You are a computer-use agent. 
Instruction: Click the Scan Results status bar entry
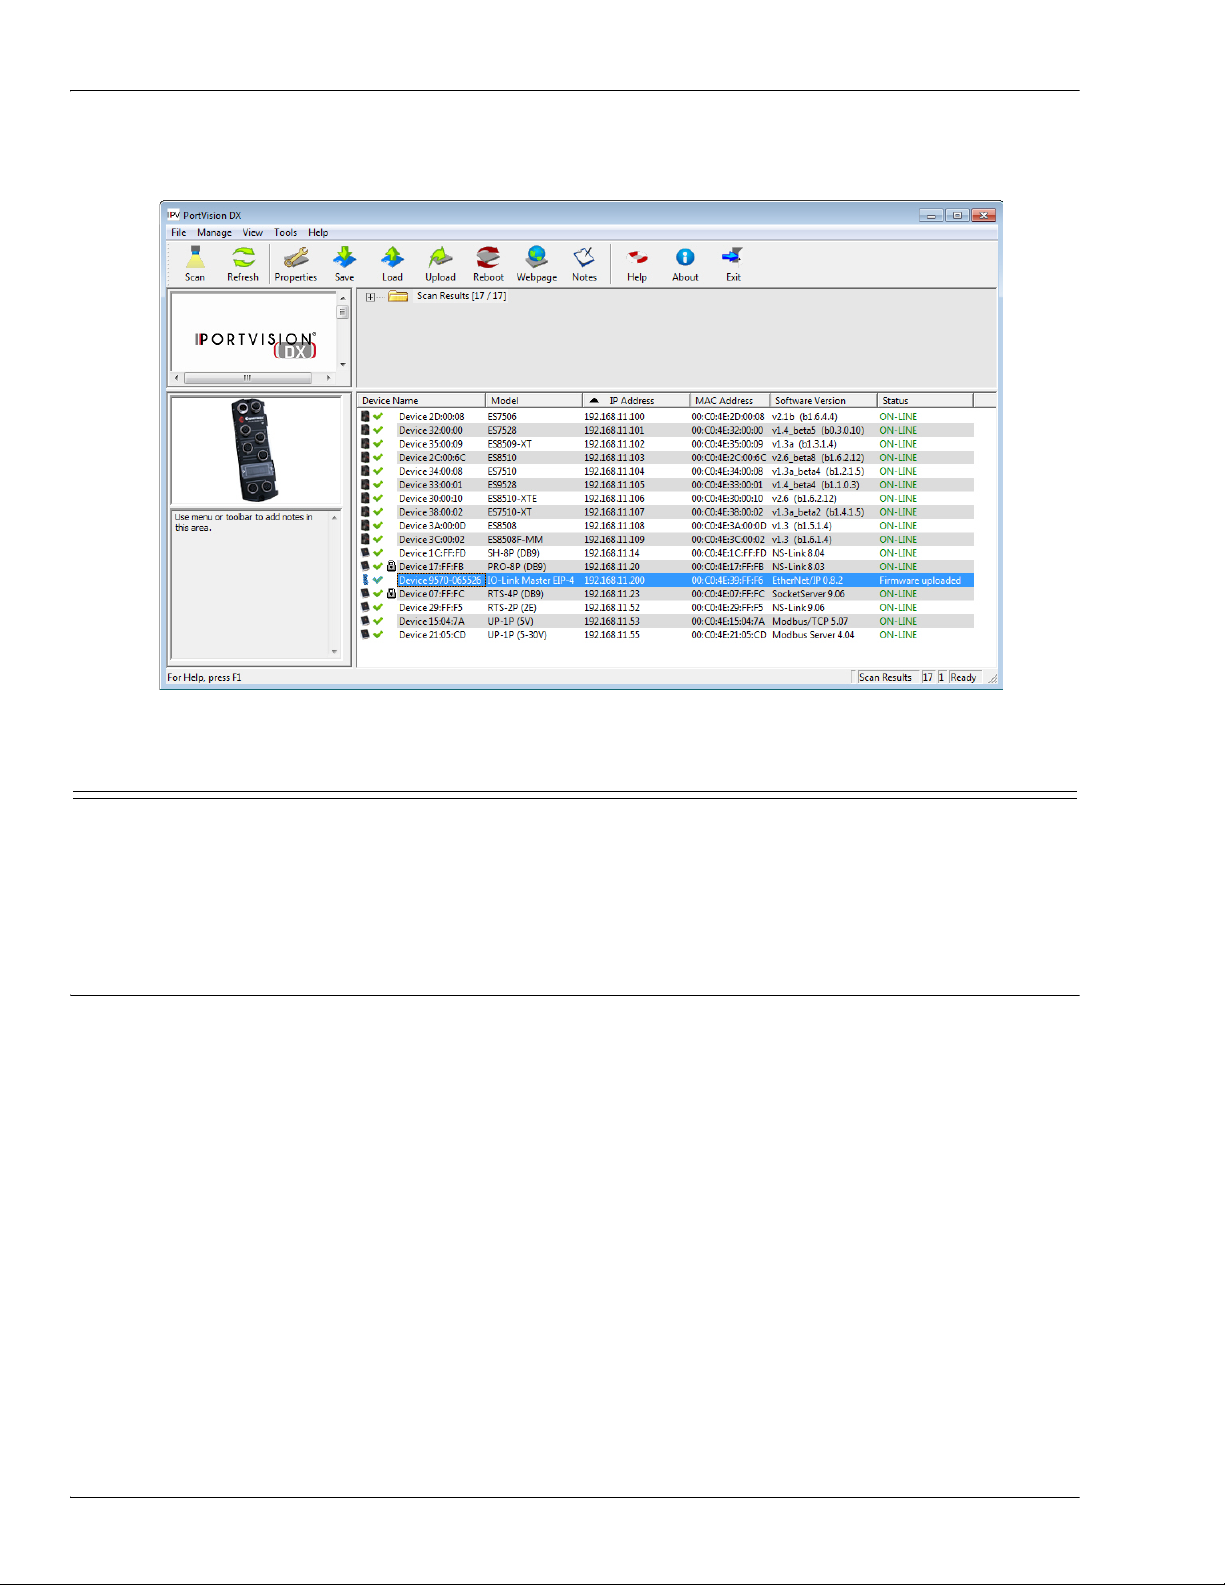[885, 677]
